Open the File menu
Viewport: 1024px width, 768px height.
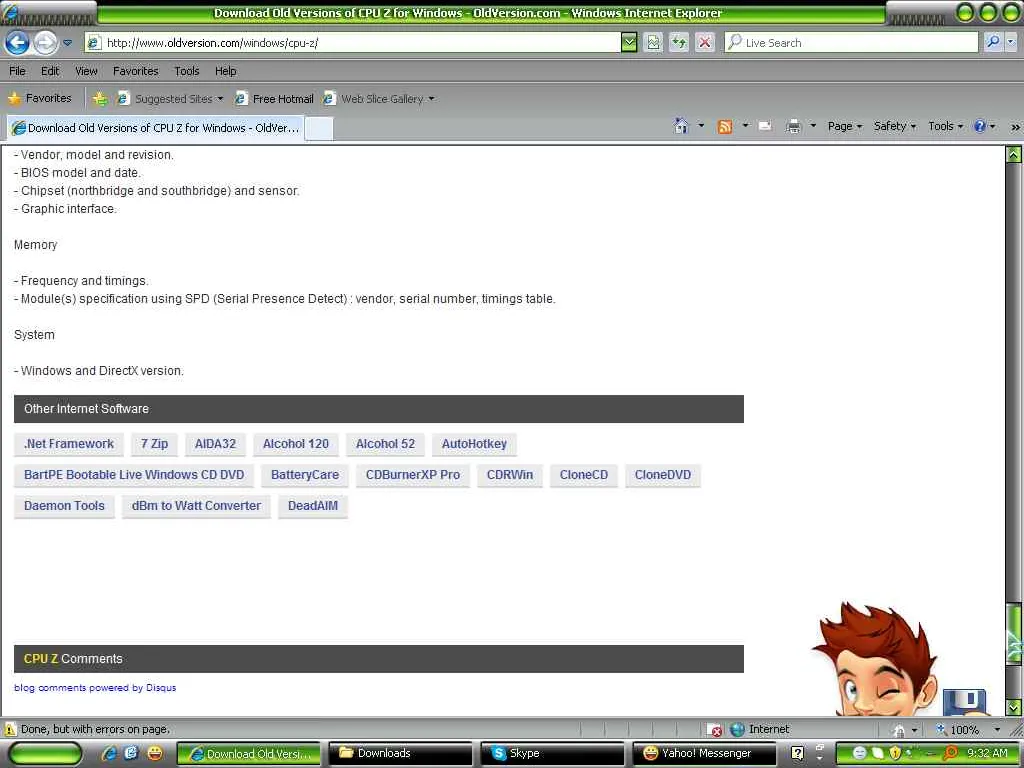click(x=17, y=71)
